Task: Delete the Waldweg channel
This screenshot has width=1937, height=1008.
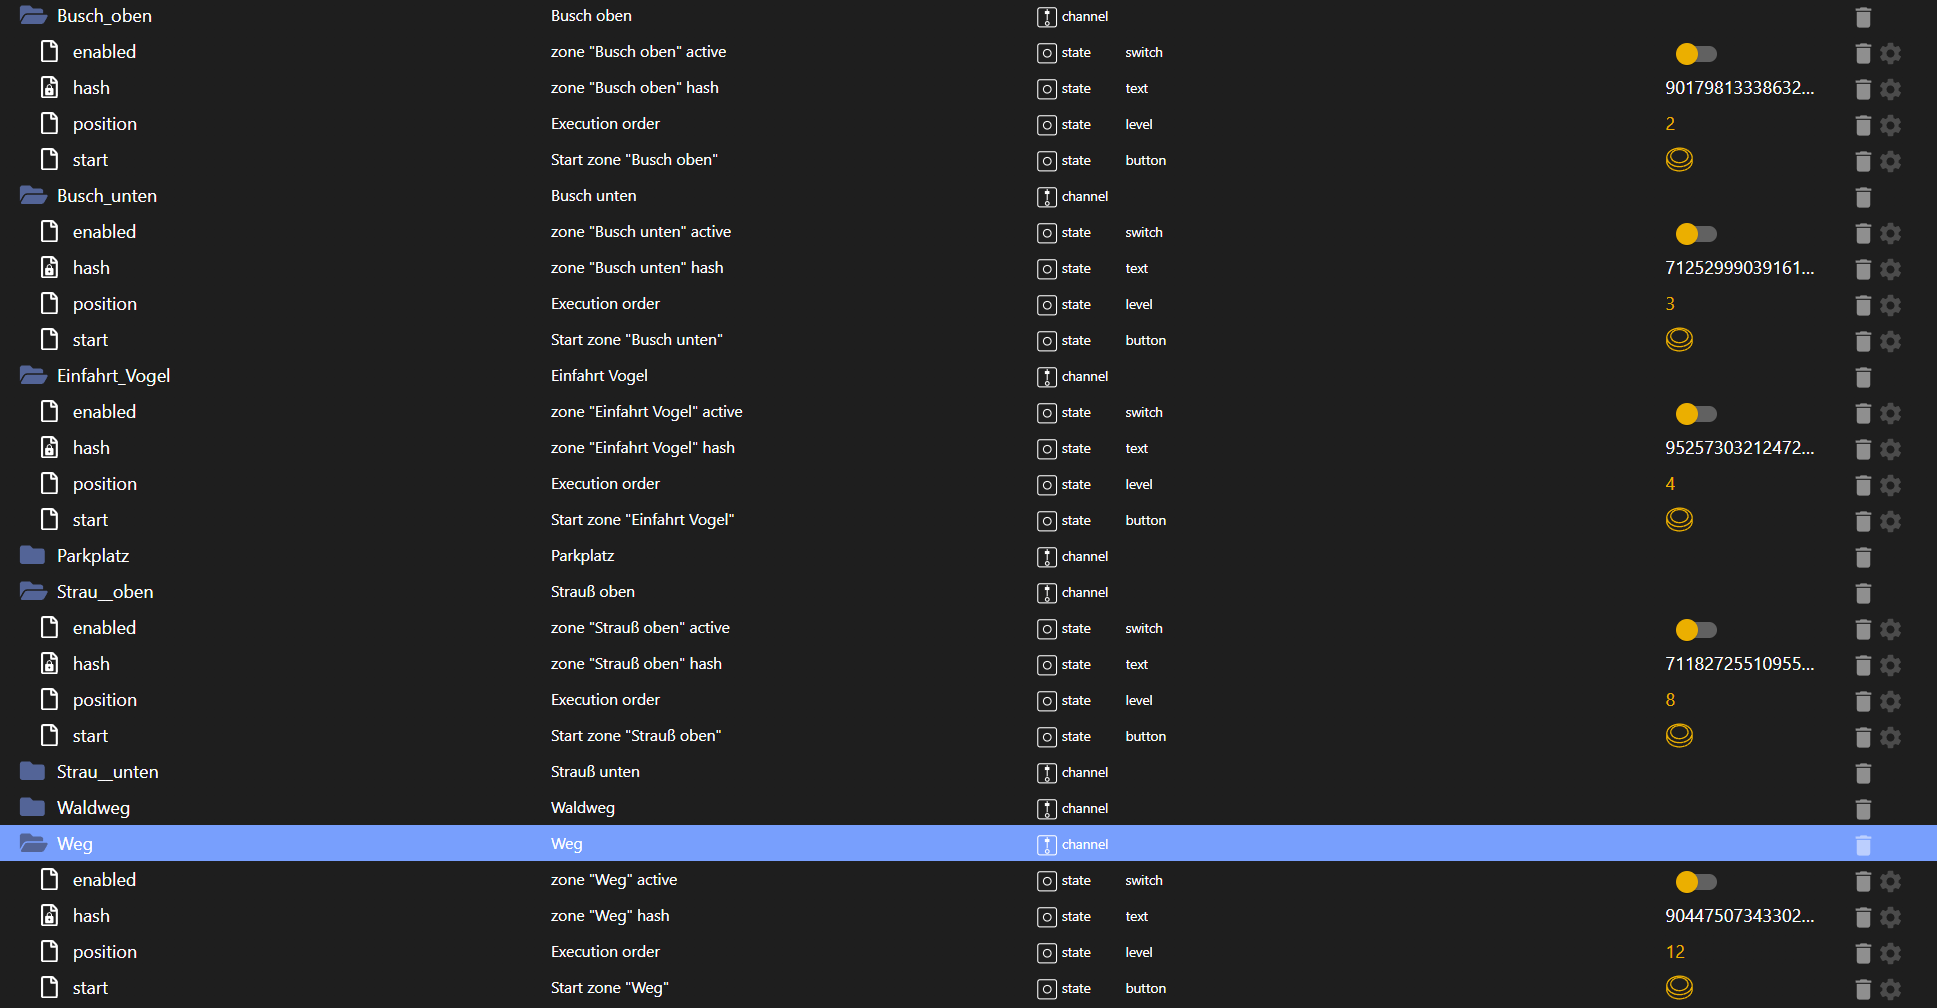Action: [x=1863, y=809]
